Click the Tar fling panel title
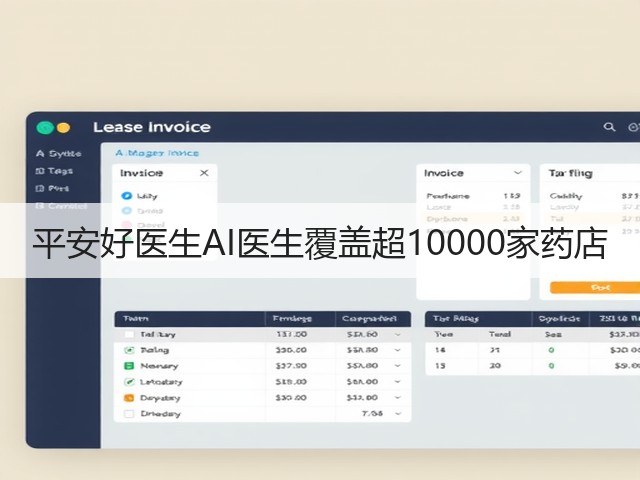The height and width of the screenshot is (480, 640). (x=570, y=173)
